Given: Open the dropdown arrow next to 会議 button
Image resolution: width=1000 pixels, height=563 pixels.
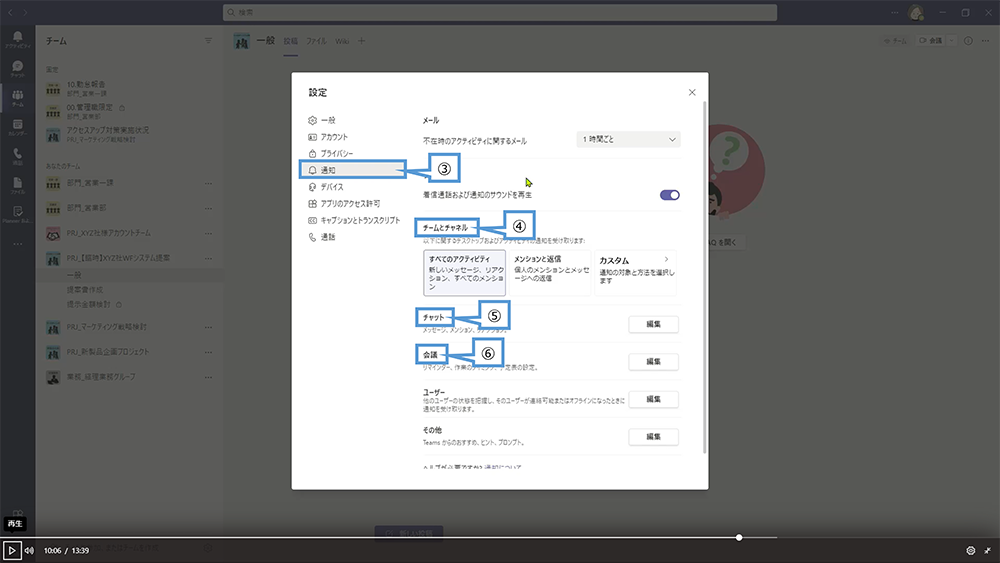Looking at the screenshot, I should point(951,41).
